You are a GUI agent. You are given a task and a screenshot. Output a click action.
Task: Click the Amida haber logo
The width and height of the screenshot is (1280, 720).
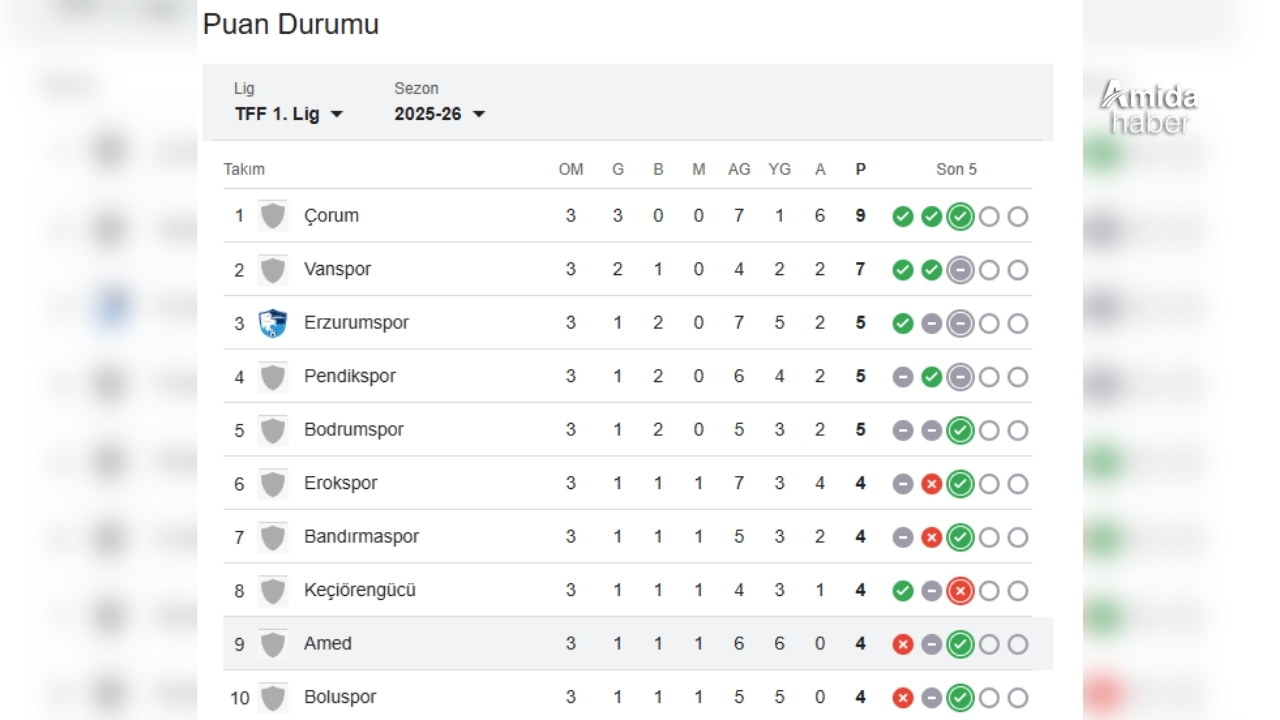1148,108
